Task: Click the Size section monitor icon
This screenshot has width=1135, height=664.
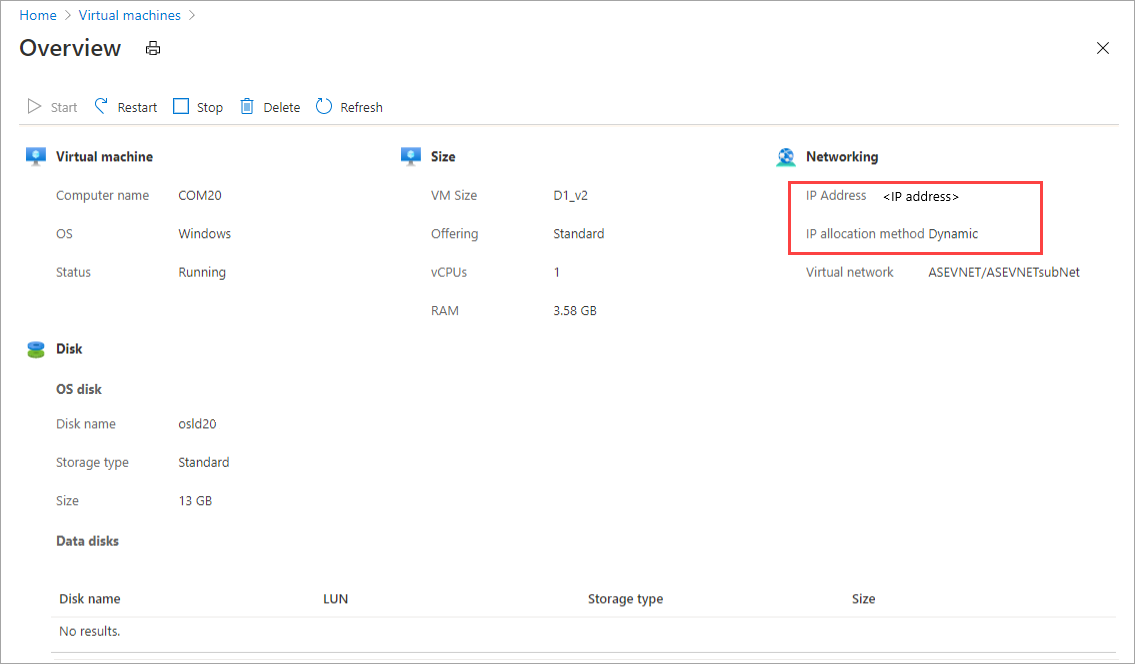Action: pos(410,156)
